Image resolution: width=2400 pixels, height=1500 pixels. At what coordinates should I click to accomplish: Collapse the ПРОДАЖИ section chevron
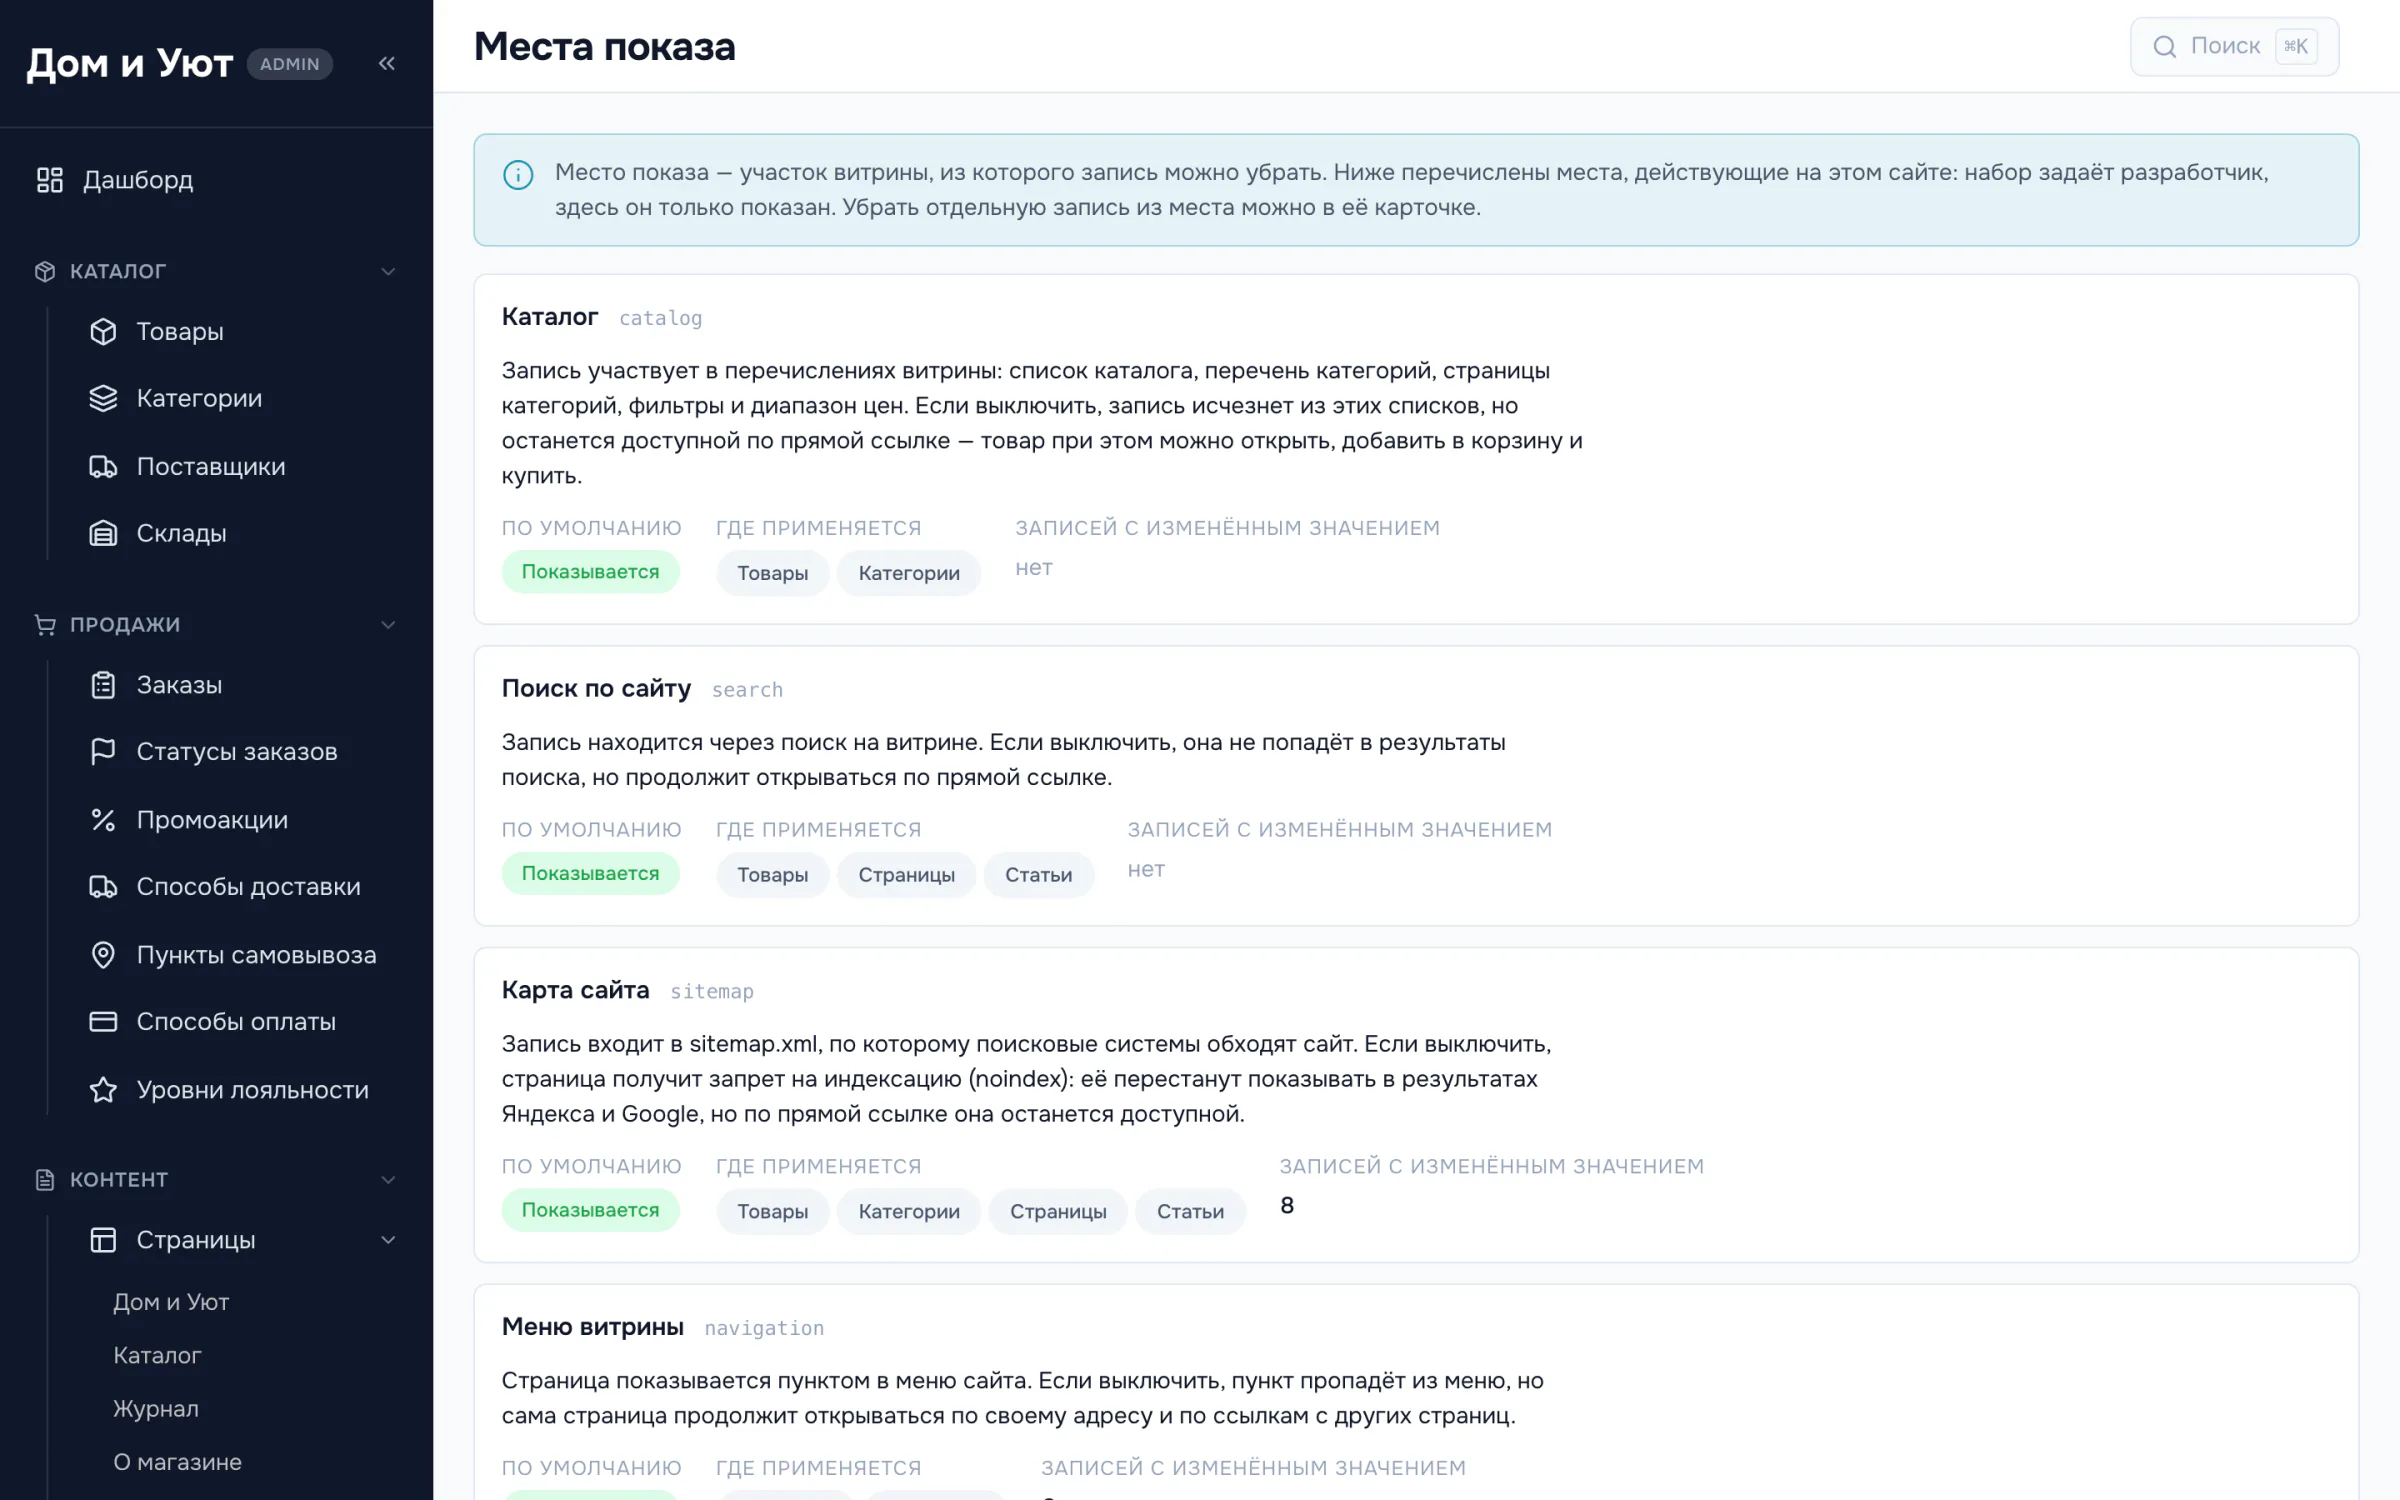pos(388,625)
